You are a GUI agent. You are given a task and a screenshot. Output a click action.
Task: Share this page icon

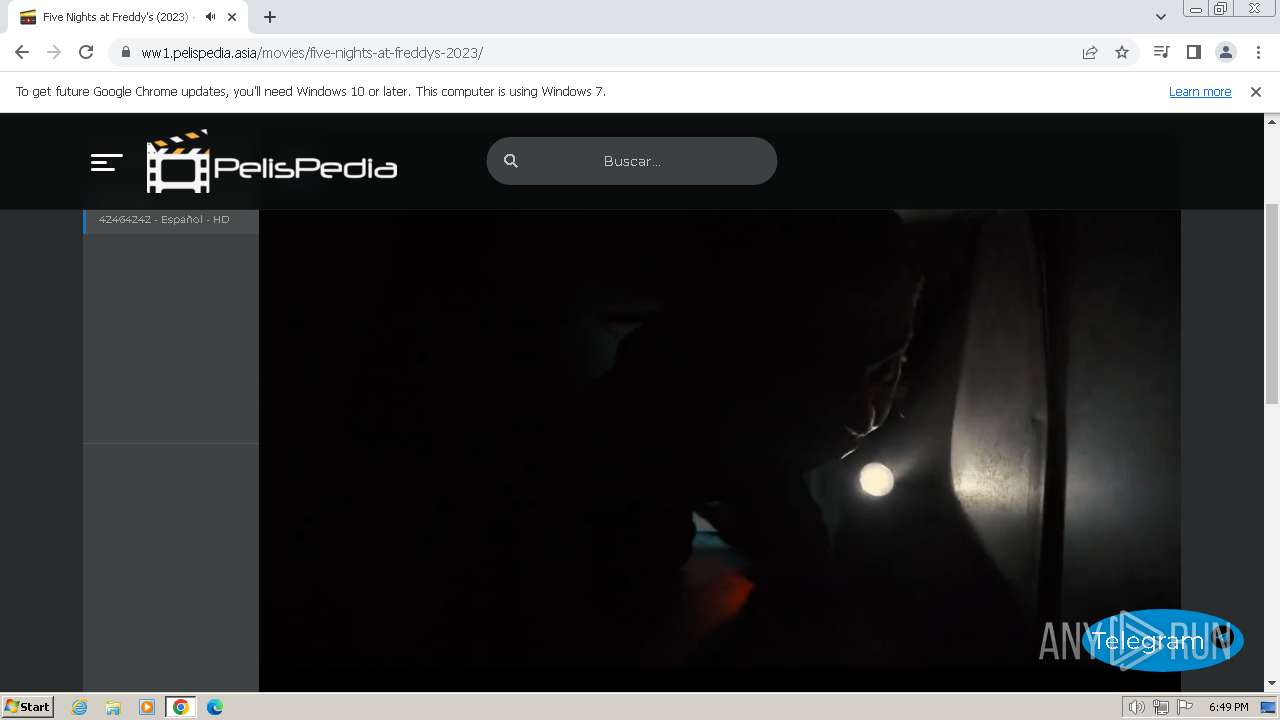[1090, 52]
